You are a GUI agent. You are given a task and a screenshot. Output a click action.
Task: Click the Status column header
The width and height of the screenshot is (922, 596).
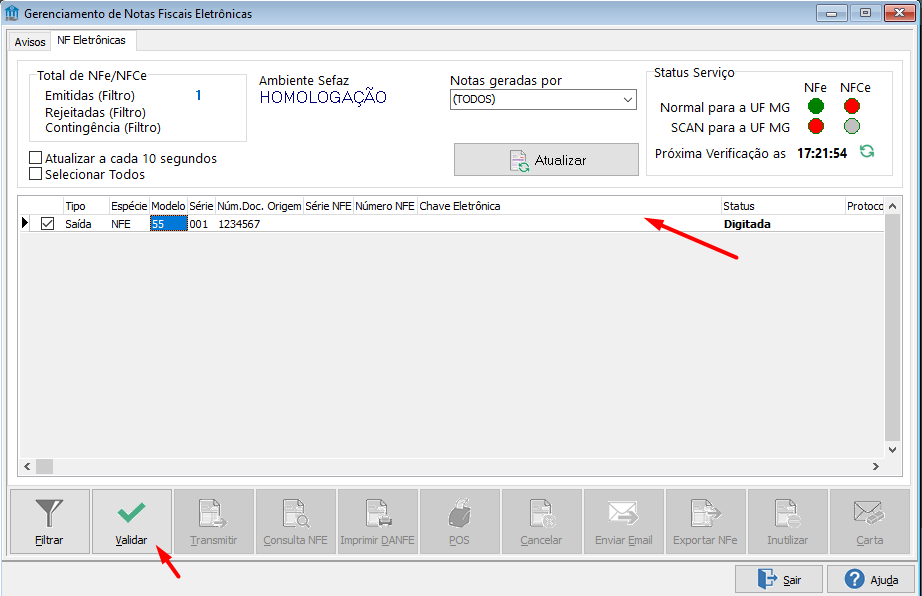click(x=783, y=206)
